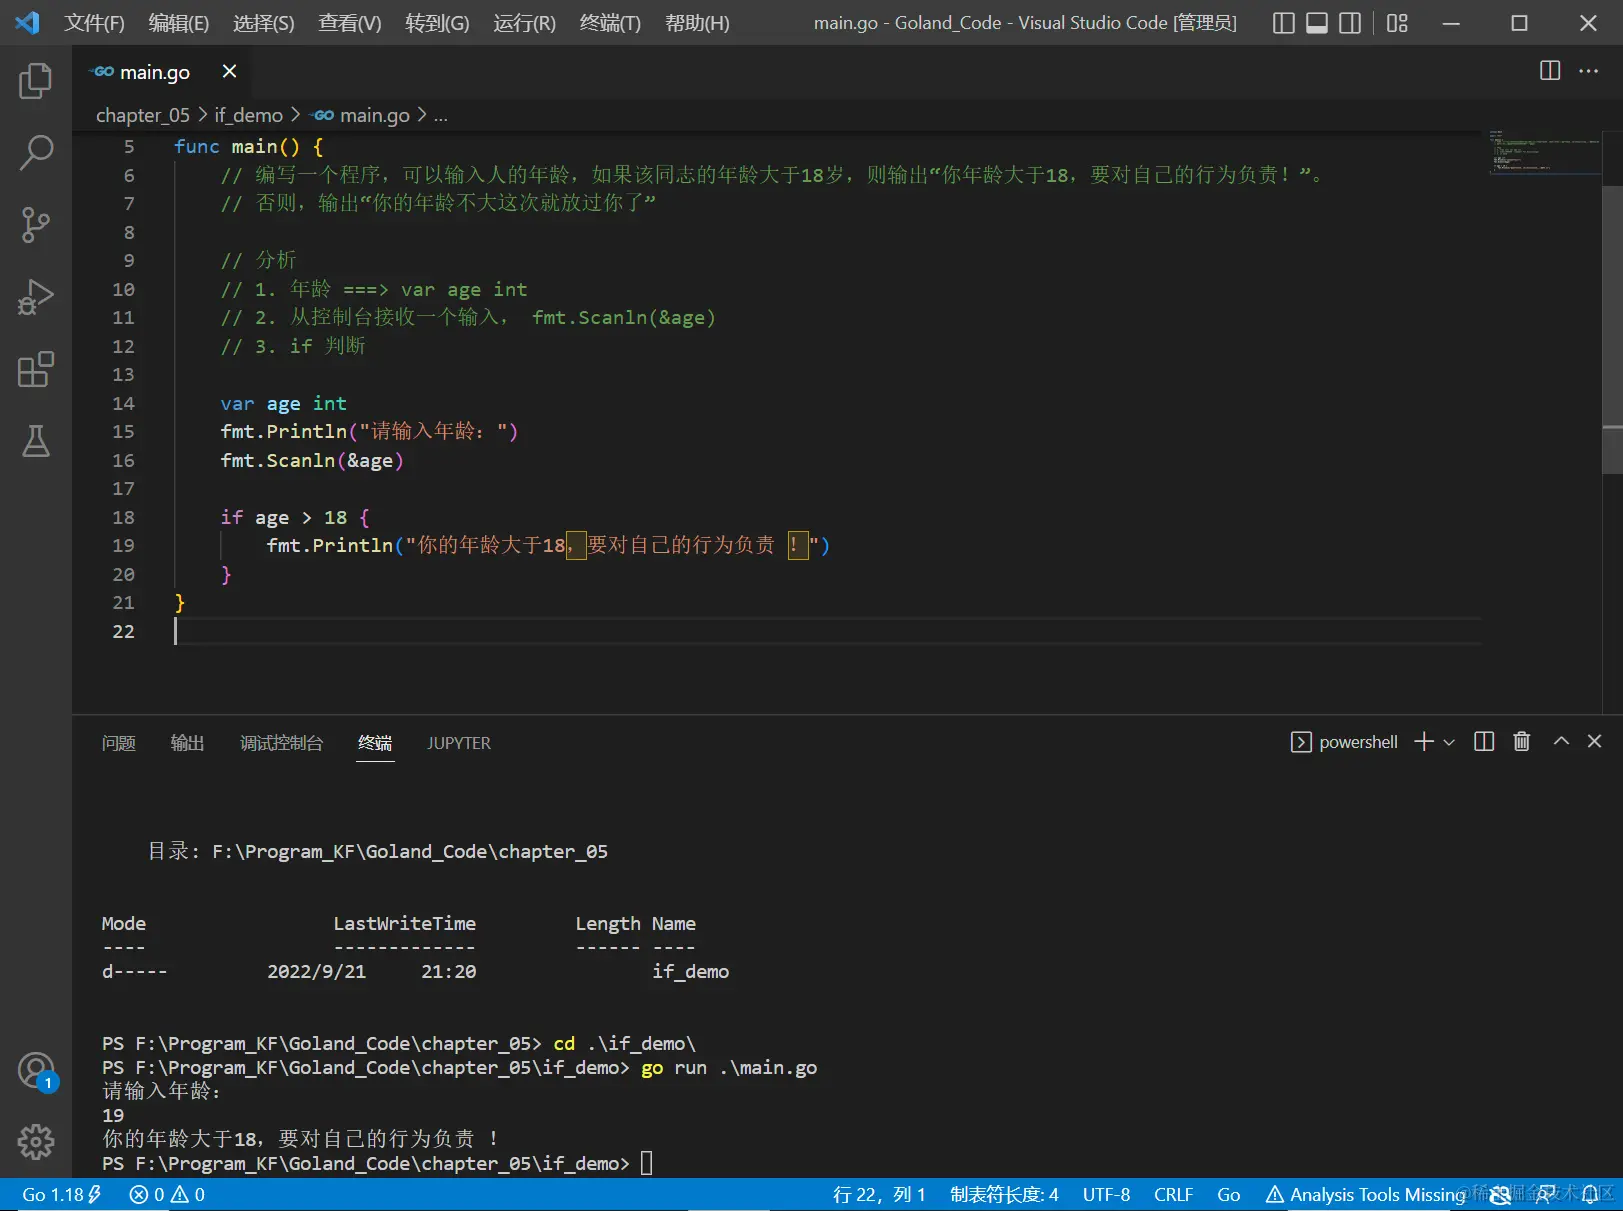
Task: Open the Run and Debug view
Action: click(x=36, y=297)
